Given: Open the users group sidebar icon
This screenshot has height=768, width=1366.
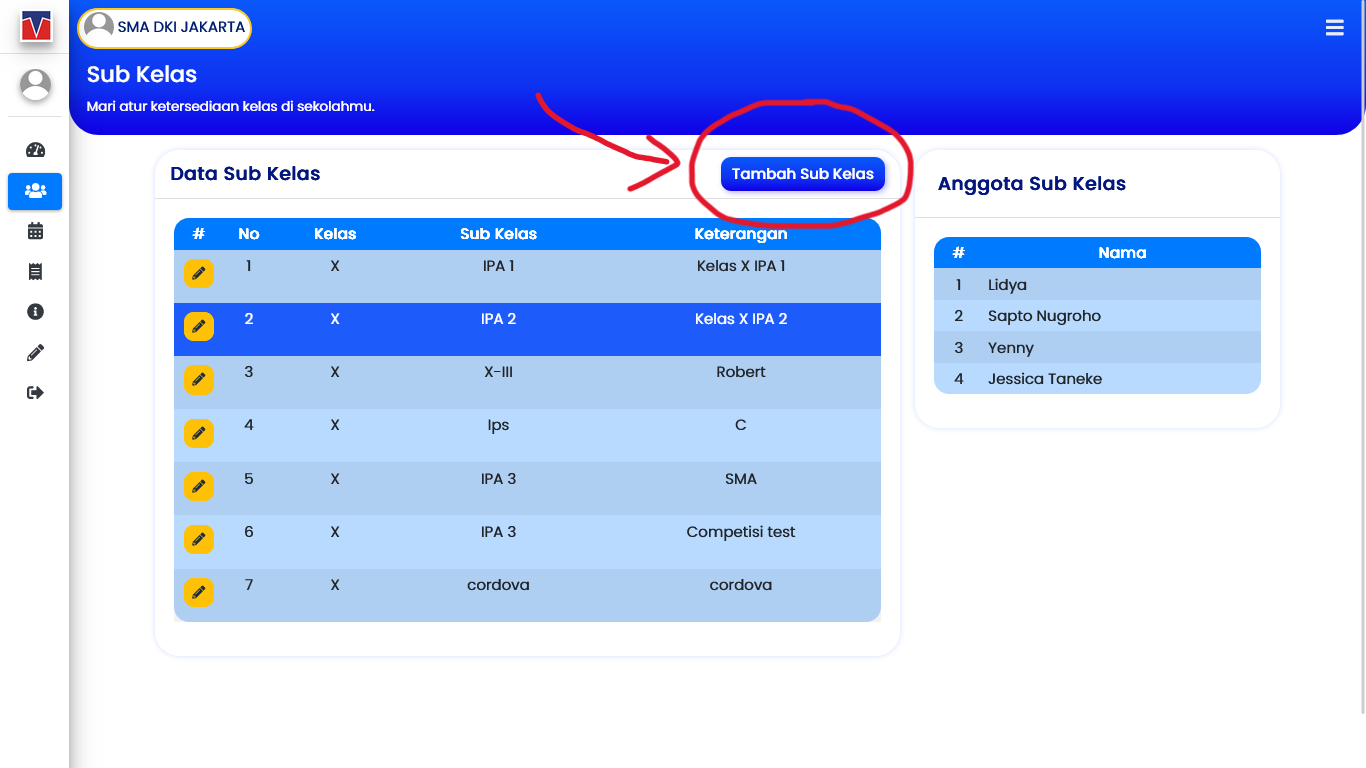Looking at the screenshot, I should click(35, 190).
